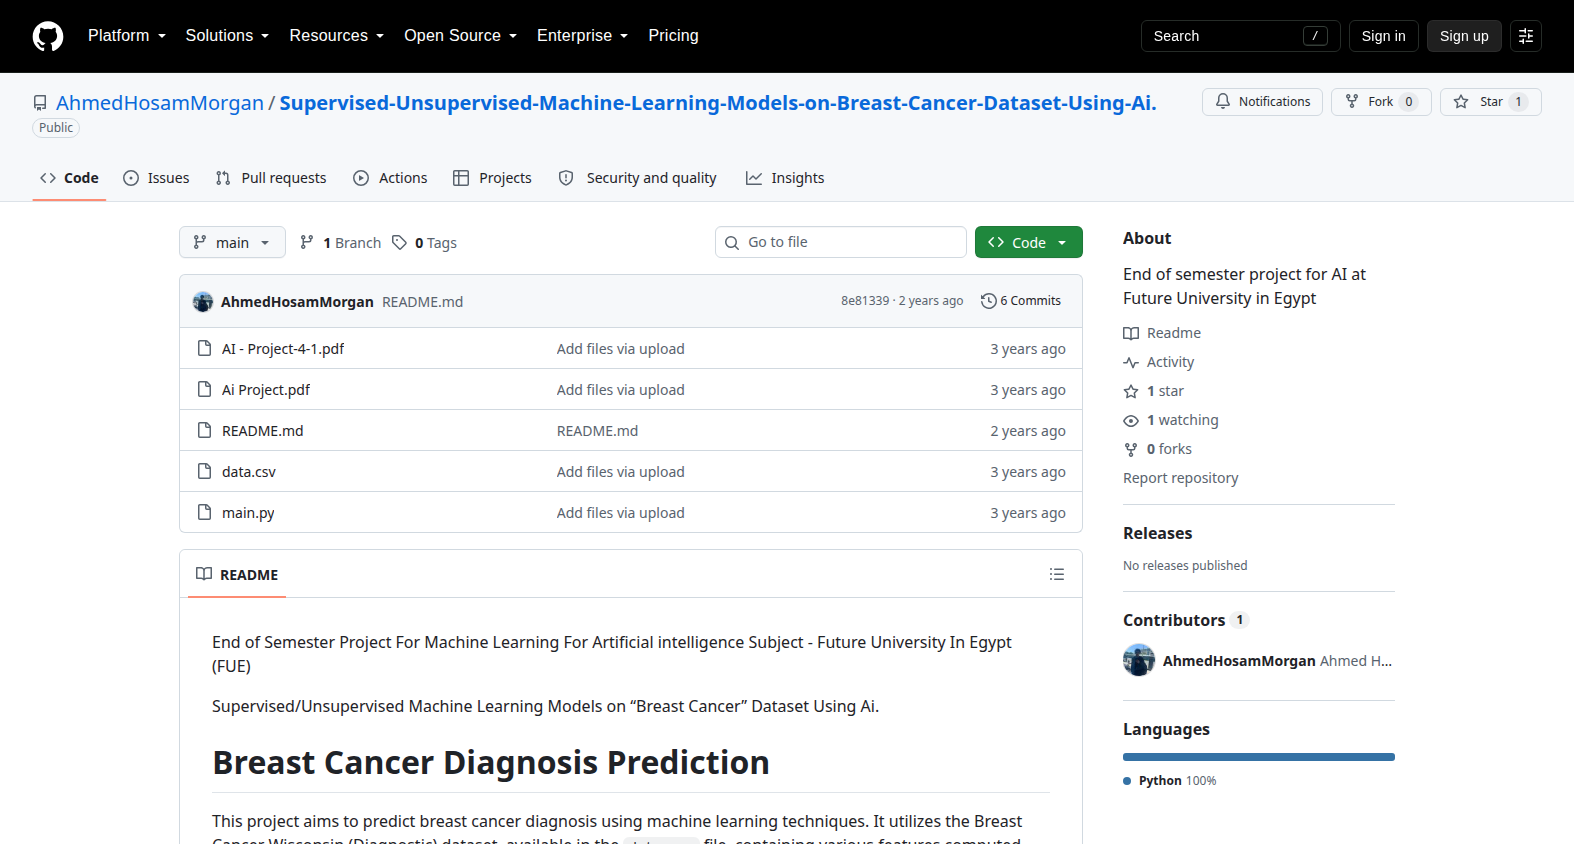Screen dimensions: 1574x844
Task: Open the data.csv file
Action: pos(249,472)
